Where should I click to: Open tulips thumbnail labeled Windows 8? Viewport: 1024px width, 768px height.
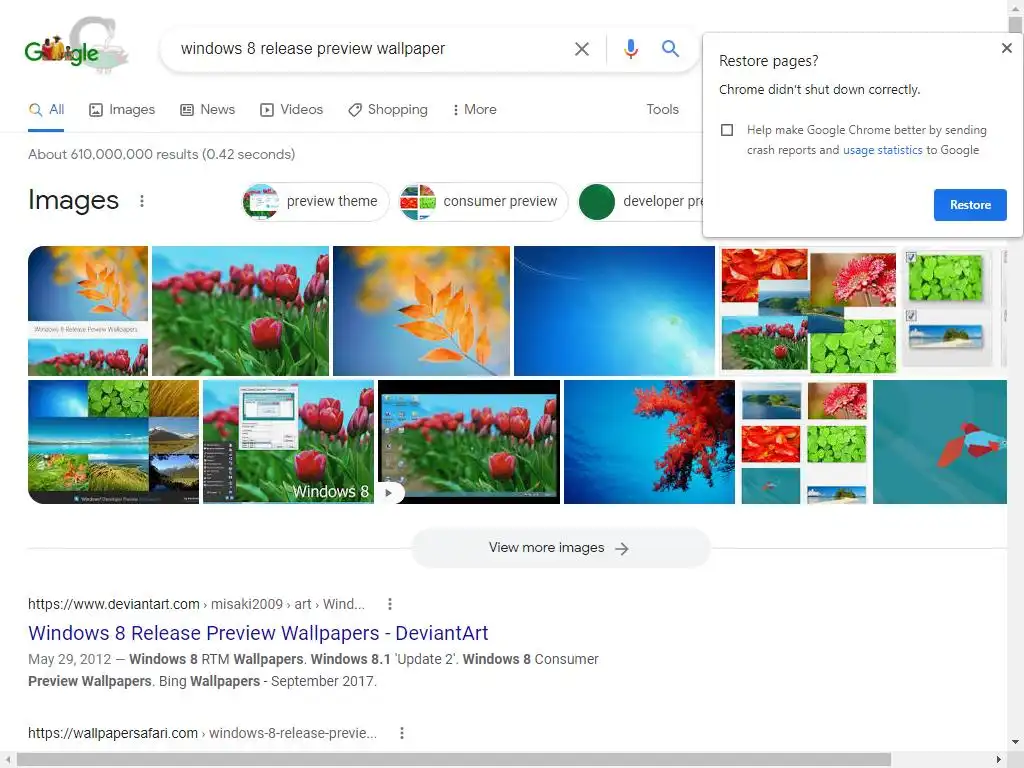[289, 442]
